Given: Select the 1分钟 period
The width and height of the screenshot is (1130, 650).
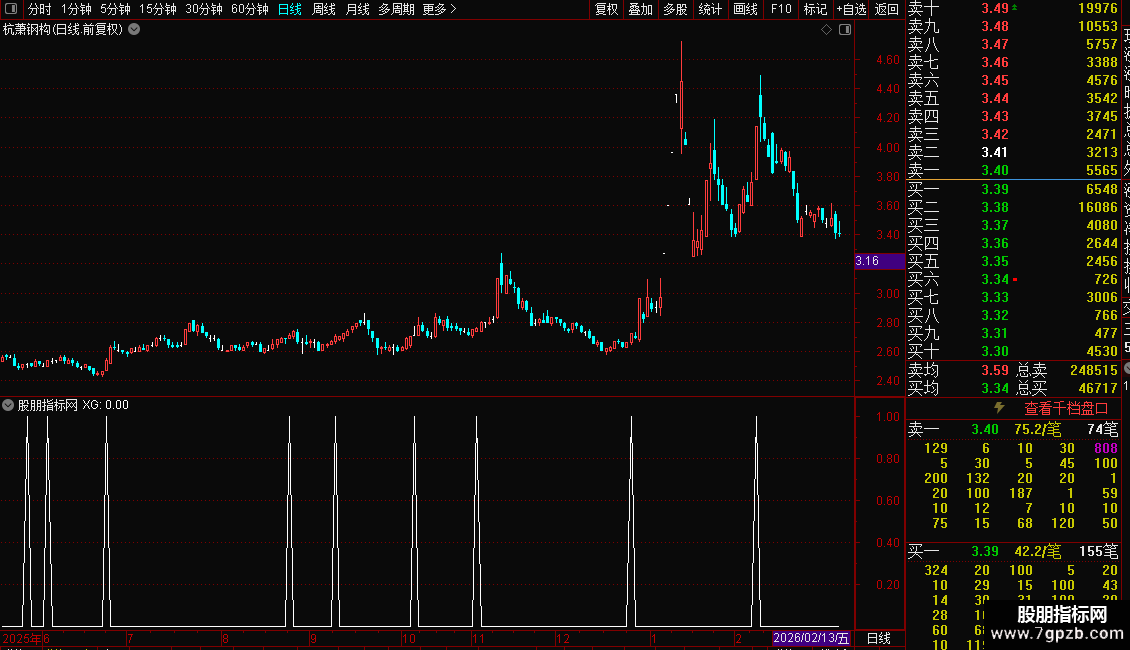Looking at the screenshot, I should (x=76, y=9).
